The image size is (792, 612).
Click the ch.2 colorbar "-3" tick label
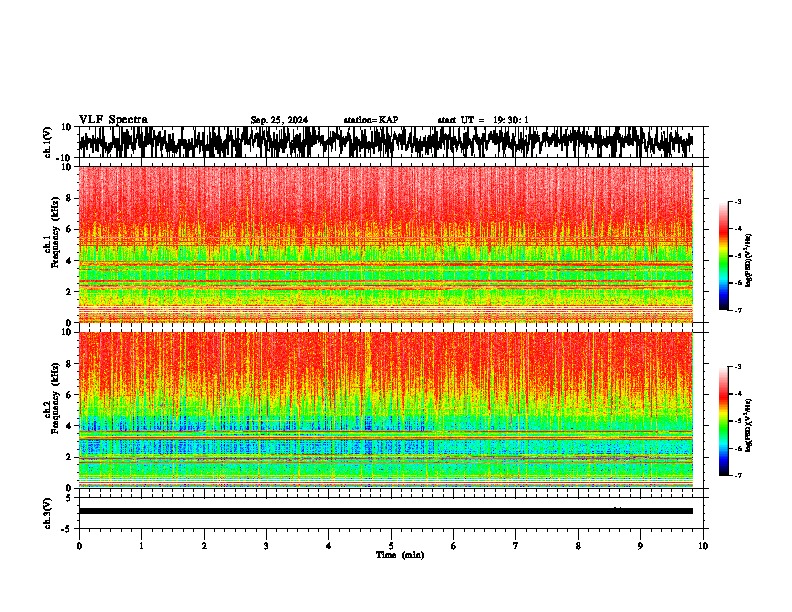point(738,367)
